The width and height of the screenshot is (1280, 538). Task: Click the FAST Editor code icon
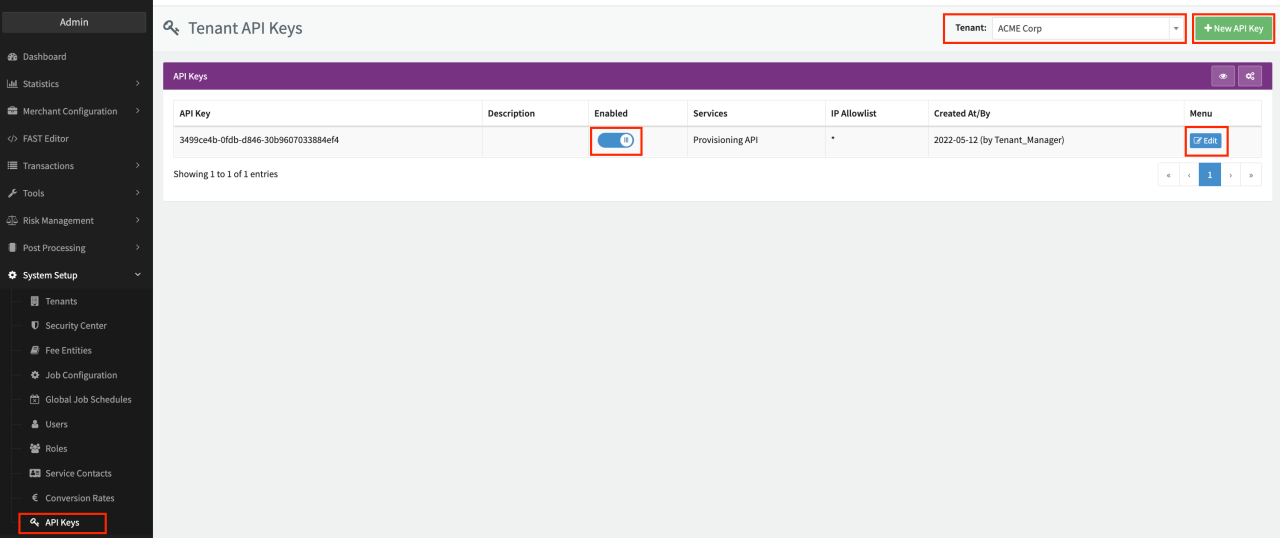click(13, 139)
